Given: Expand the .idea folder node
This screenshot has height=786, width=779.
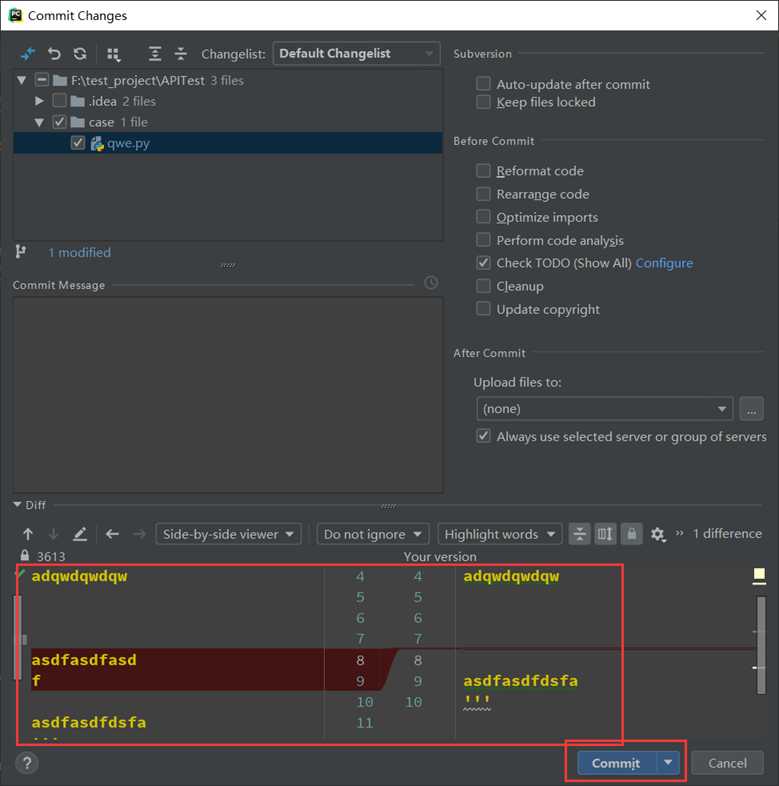Looking at the screenshot, I should 39,101.
